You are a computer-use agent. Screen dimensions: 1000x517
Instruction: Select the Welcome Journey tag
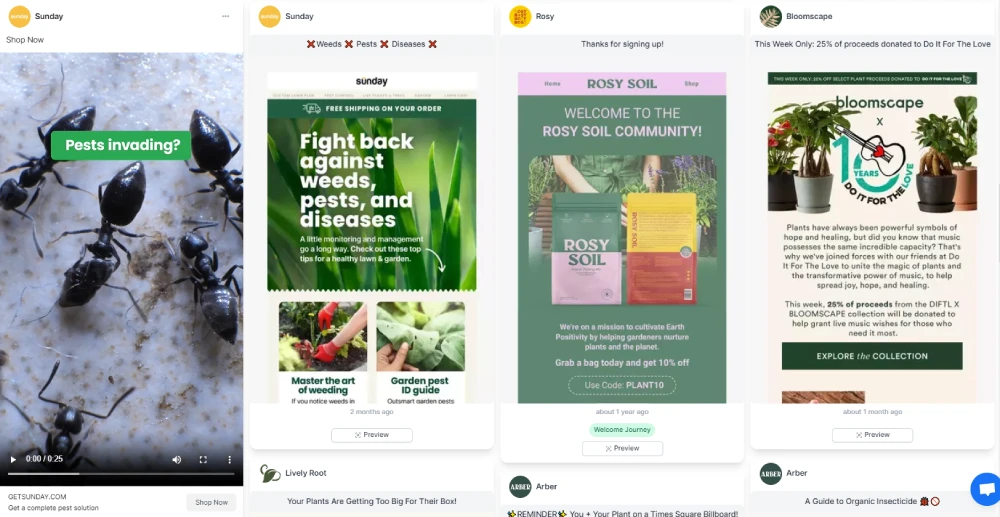pyautogui.click(x=622, y=430)
